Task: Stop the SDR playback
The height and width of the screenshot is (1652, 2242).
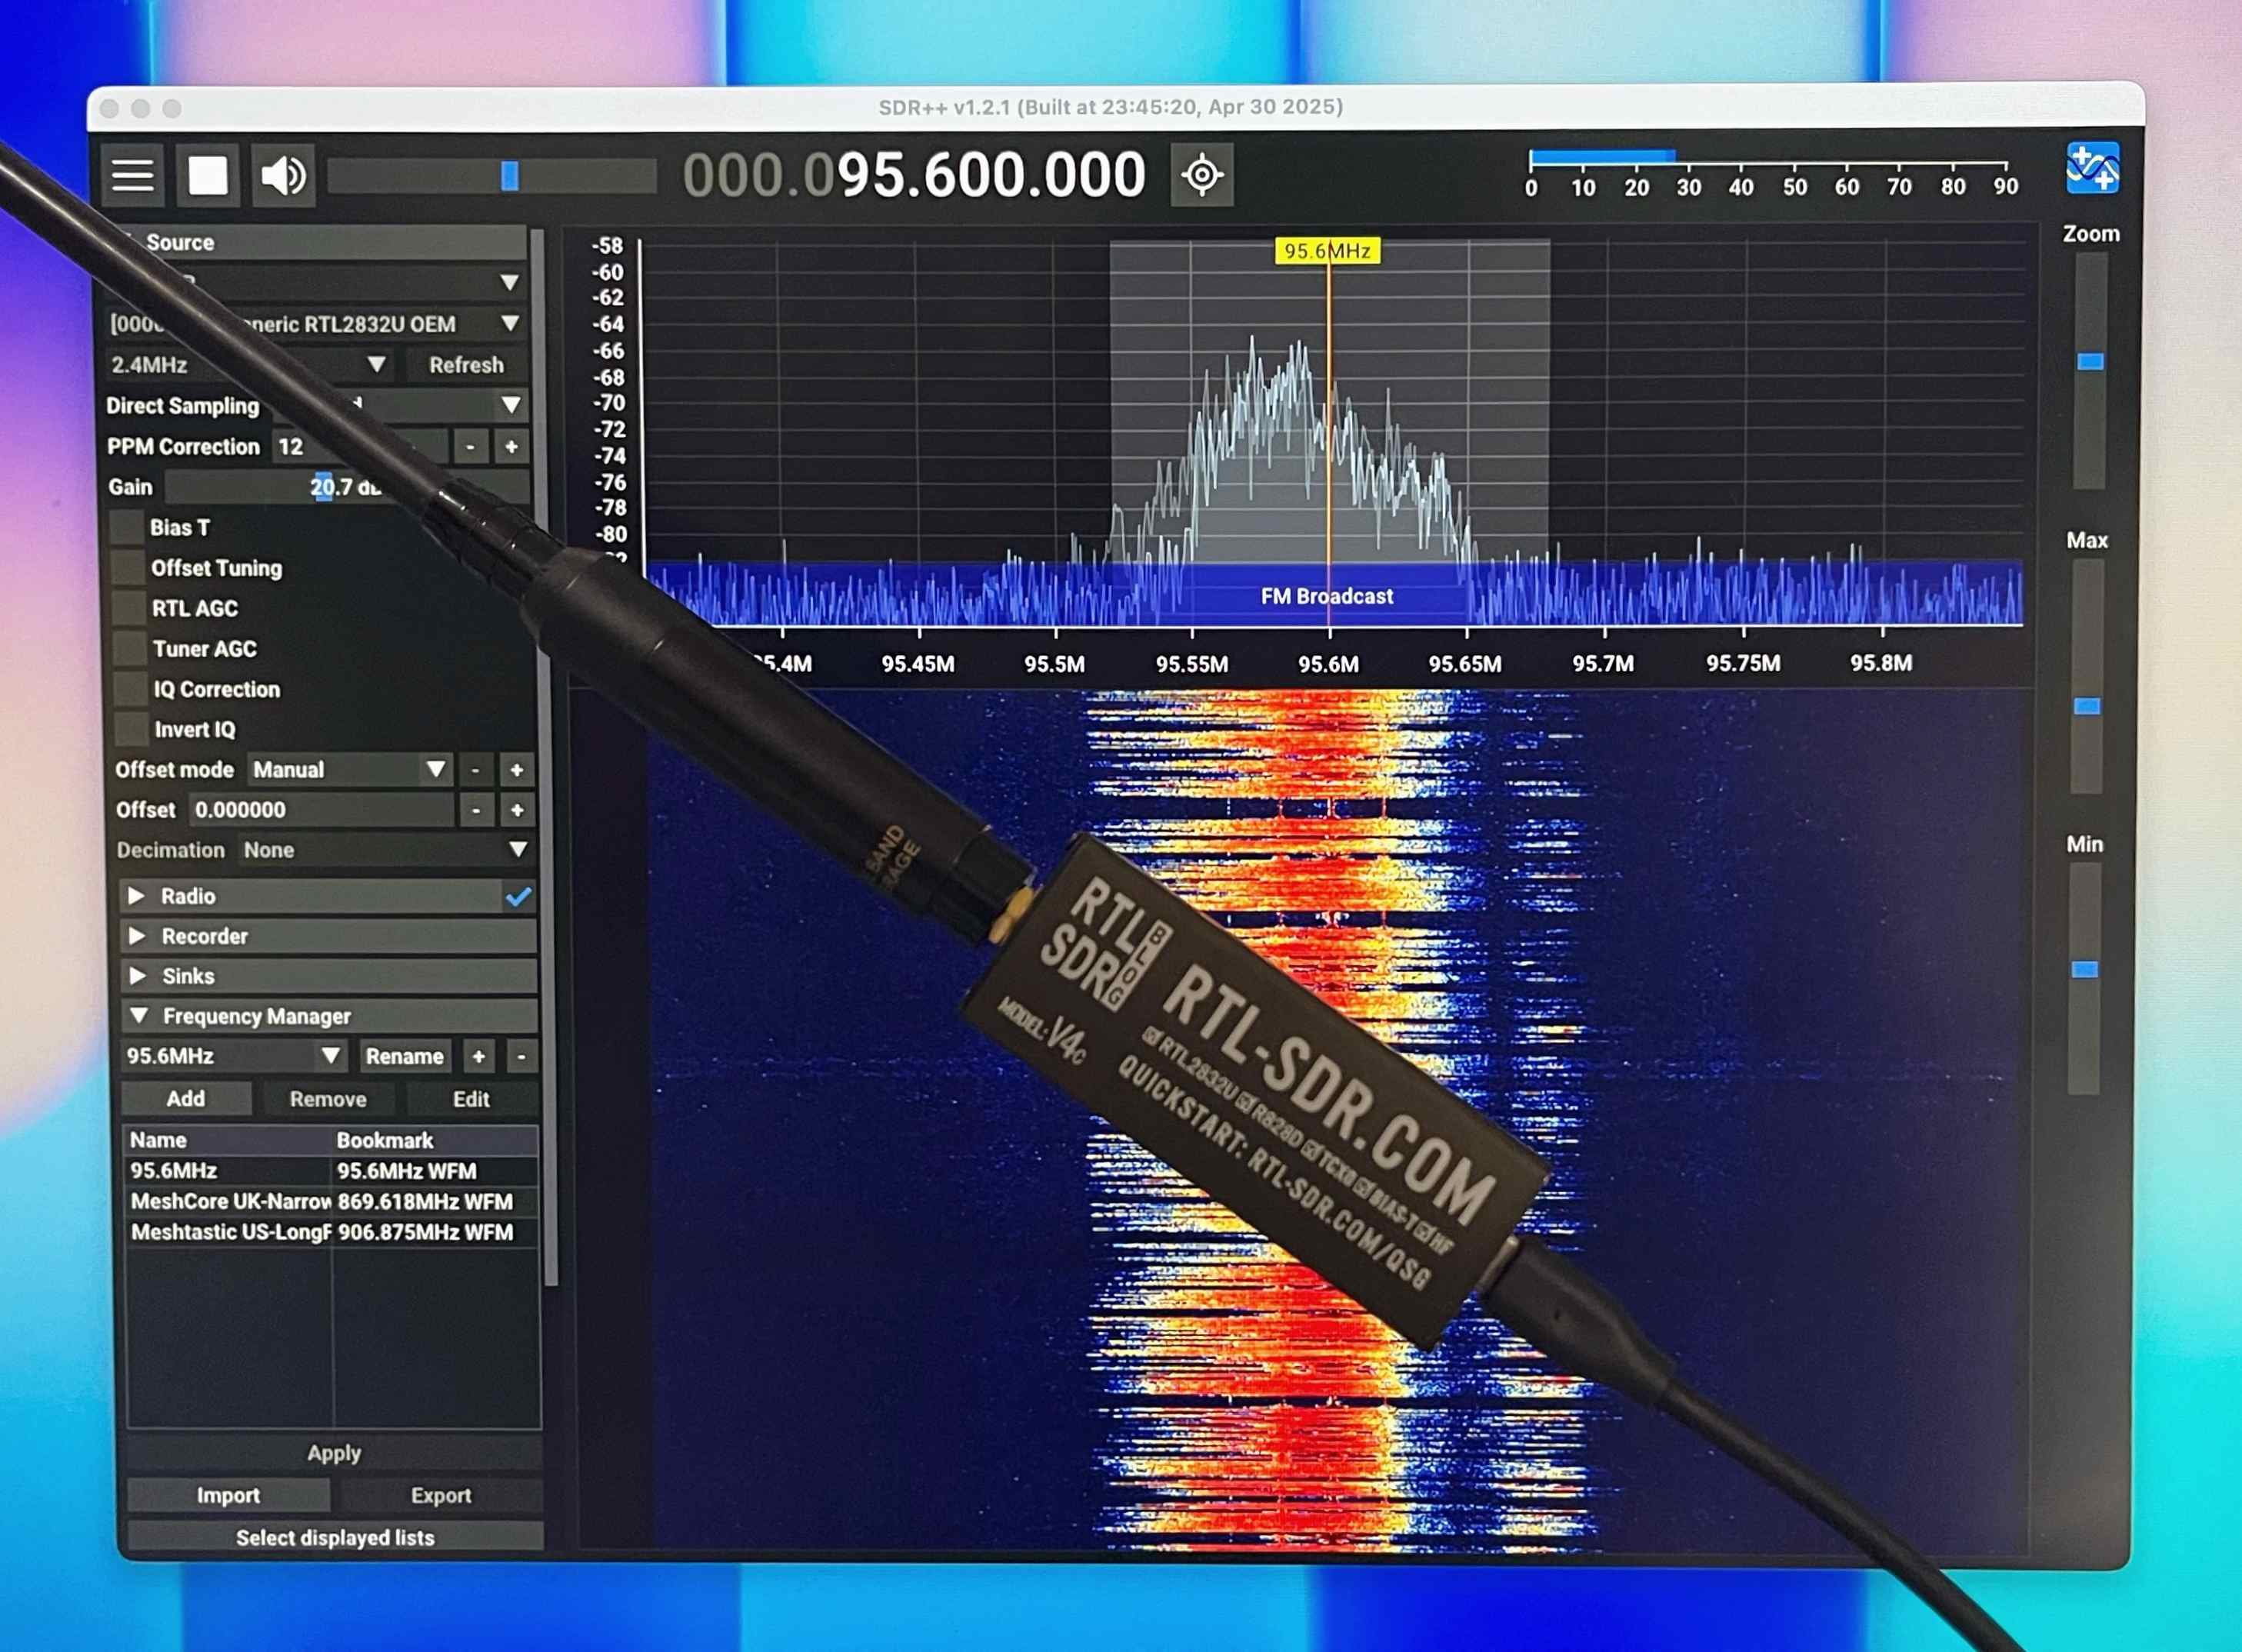Action: click(208, 175)
